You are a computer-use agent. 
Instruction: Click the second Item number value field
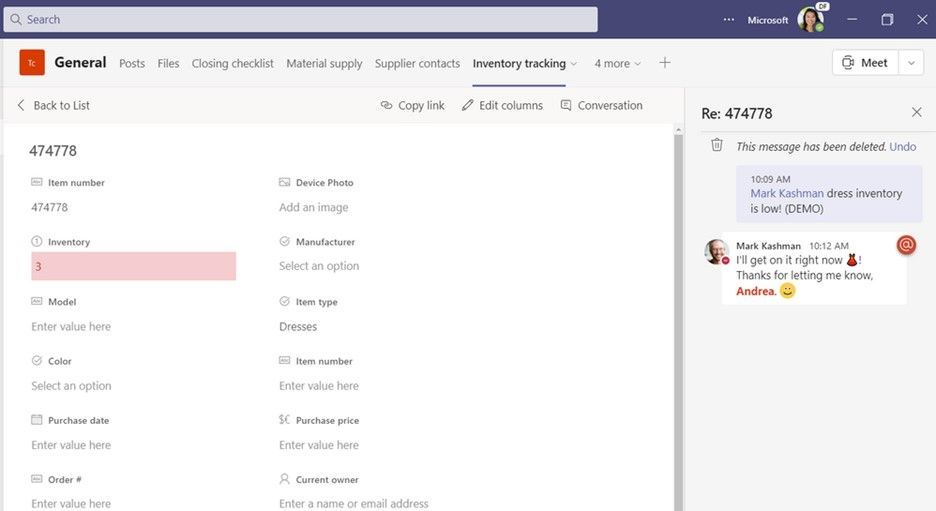[319, 386]
